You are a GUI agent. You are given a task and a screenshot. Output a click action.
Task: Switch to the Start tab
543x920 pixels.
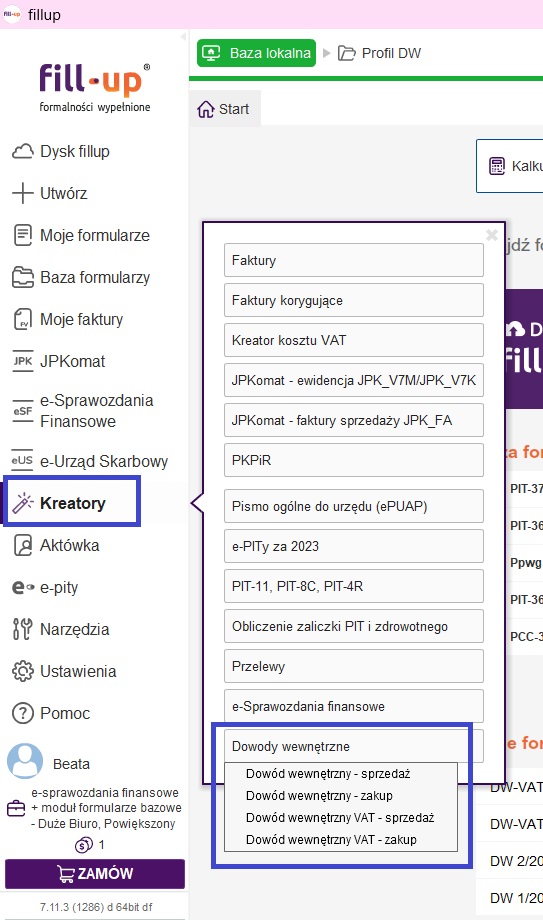click(224, 109)
